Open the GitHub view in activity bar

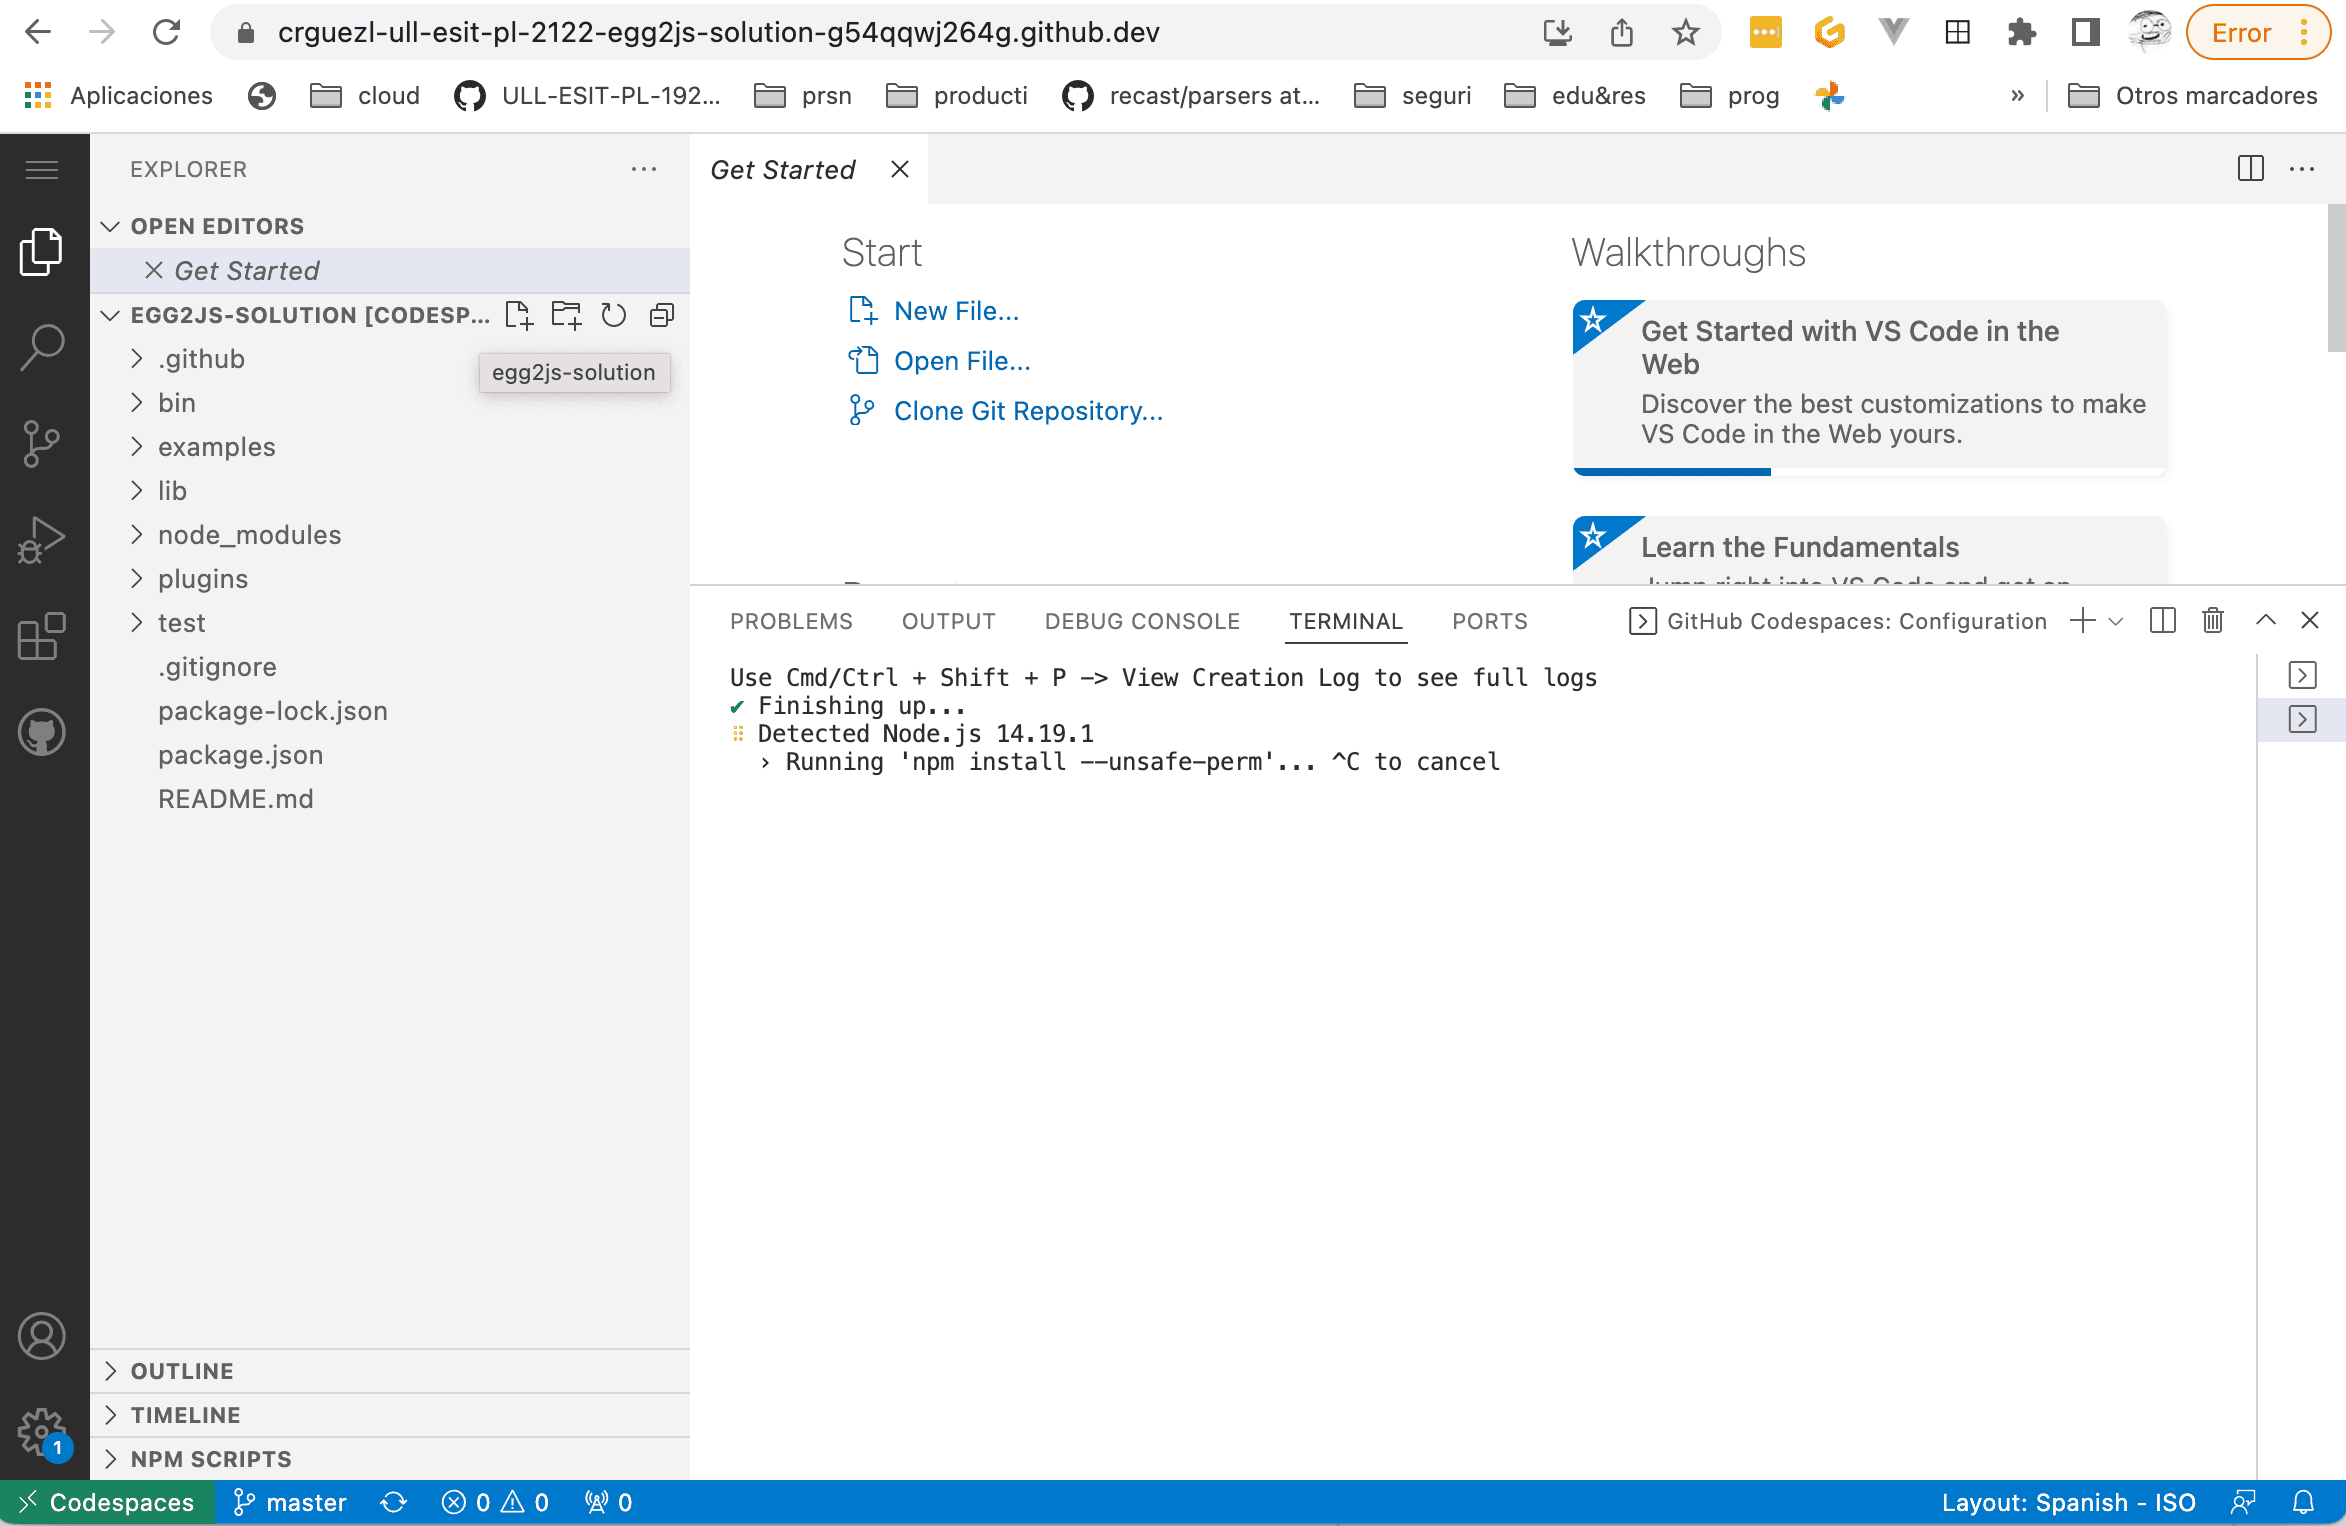(x=42, y=732)
